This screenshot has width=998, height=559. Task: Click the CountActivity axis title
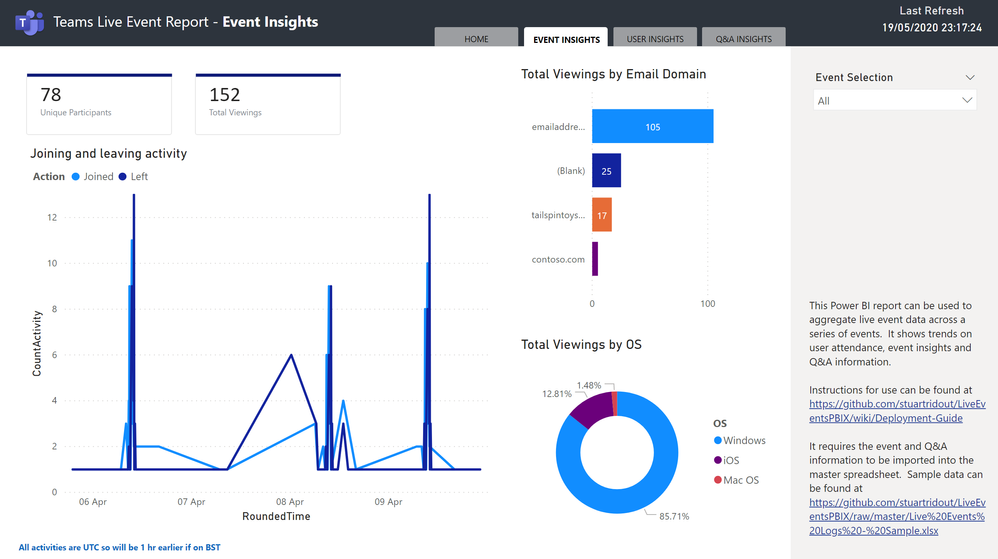[x=37, y=343]
